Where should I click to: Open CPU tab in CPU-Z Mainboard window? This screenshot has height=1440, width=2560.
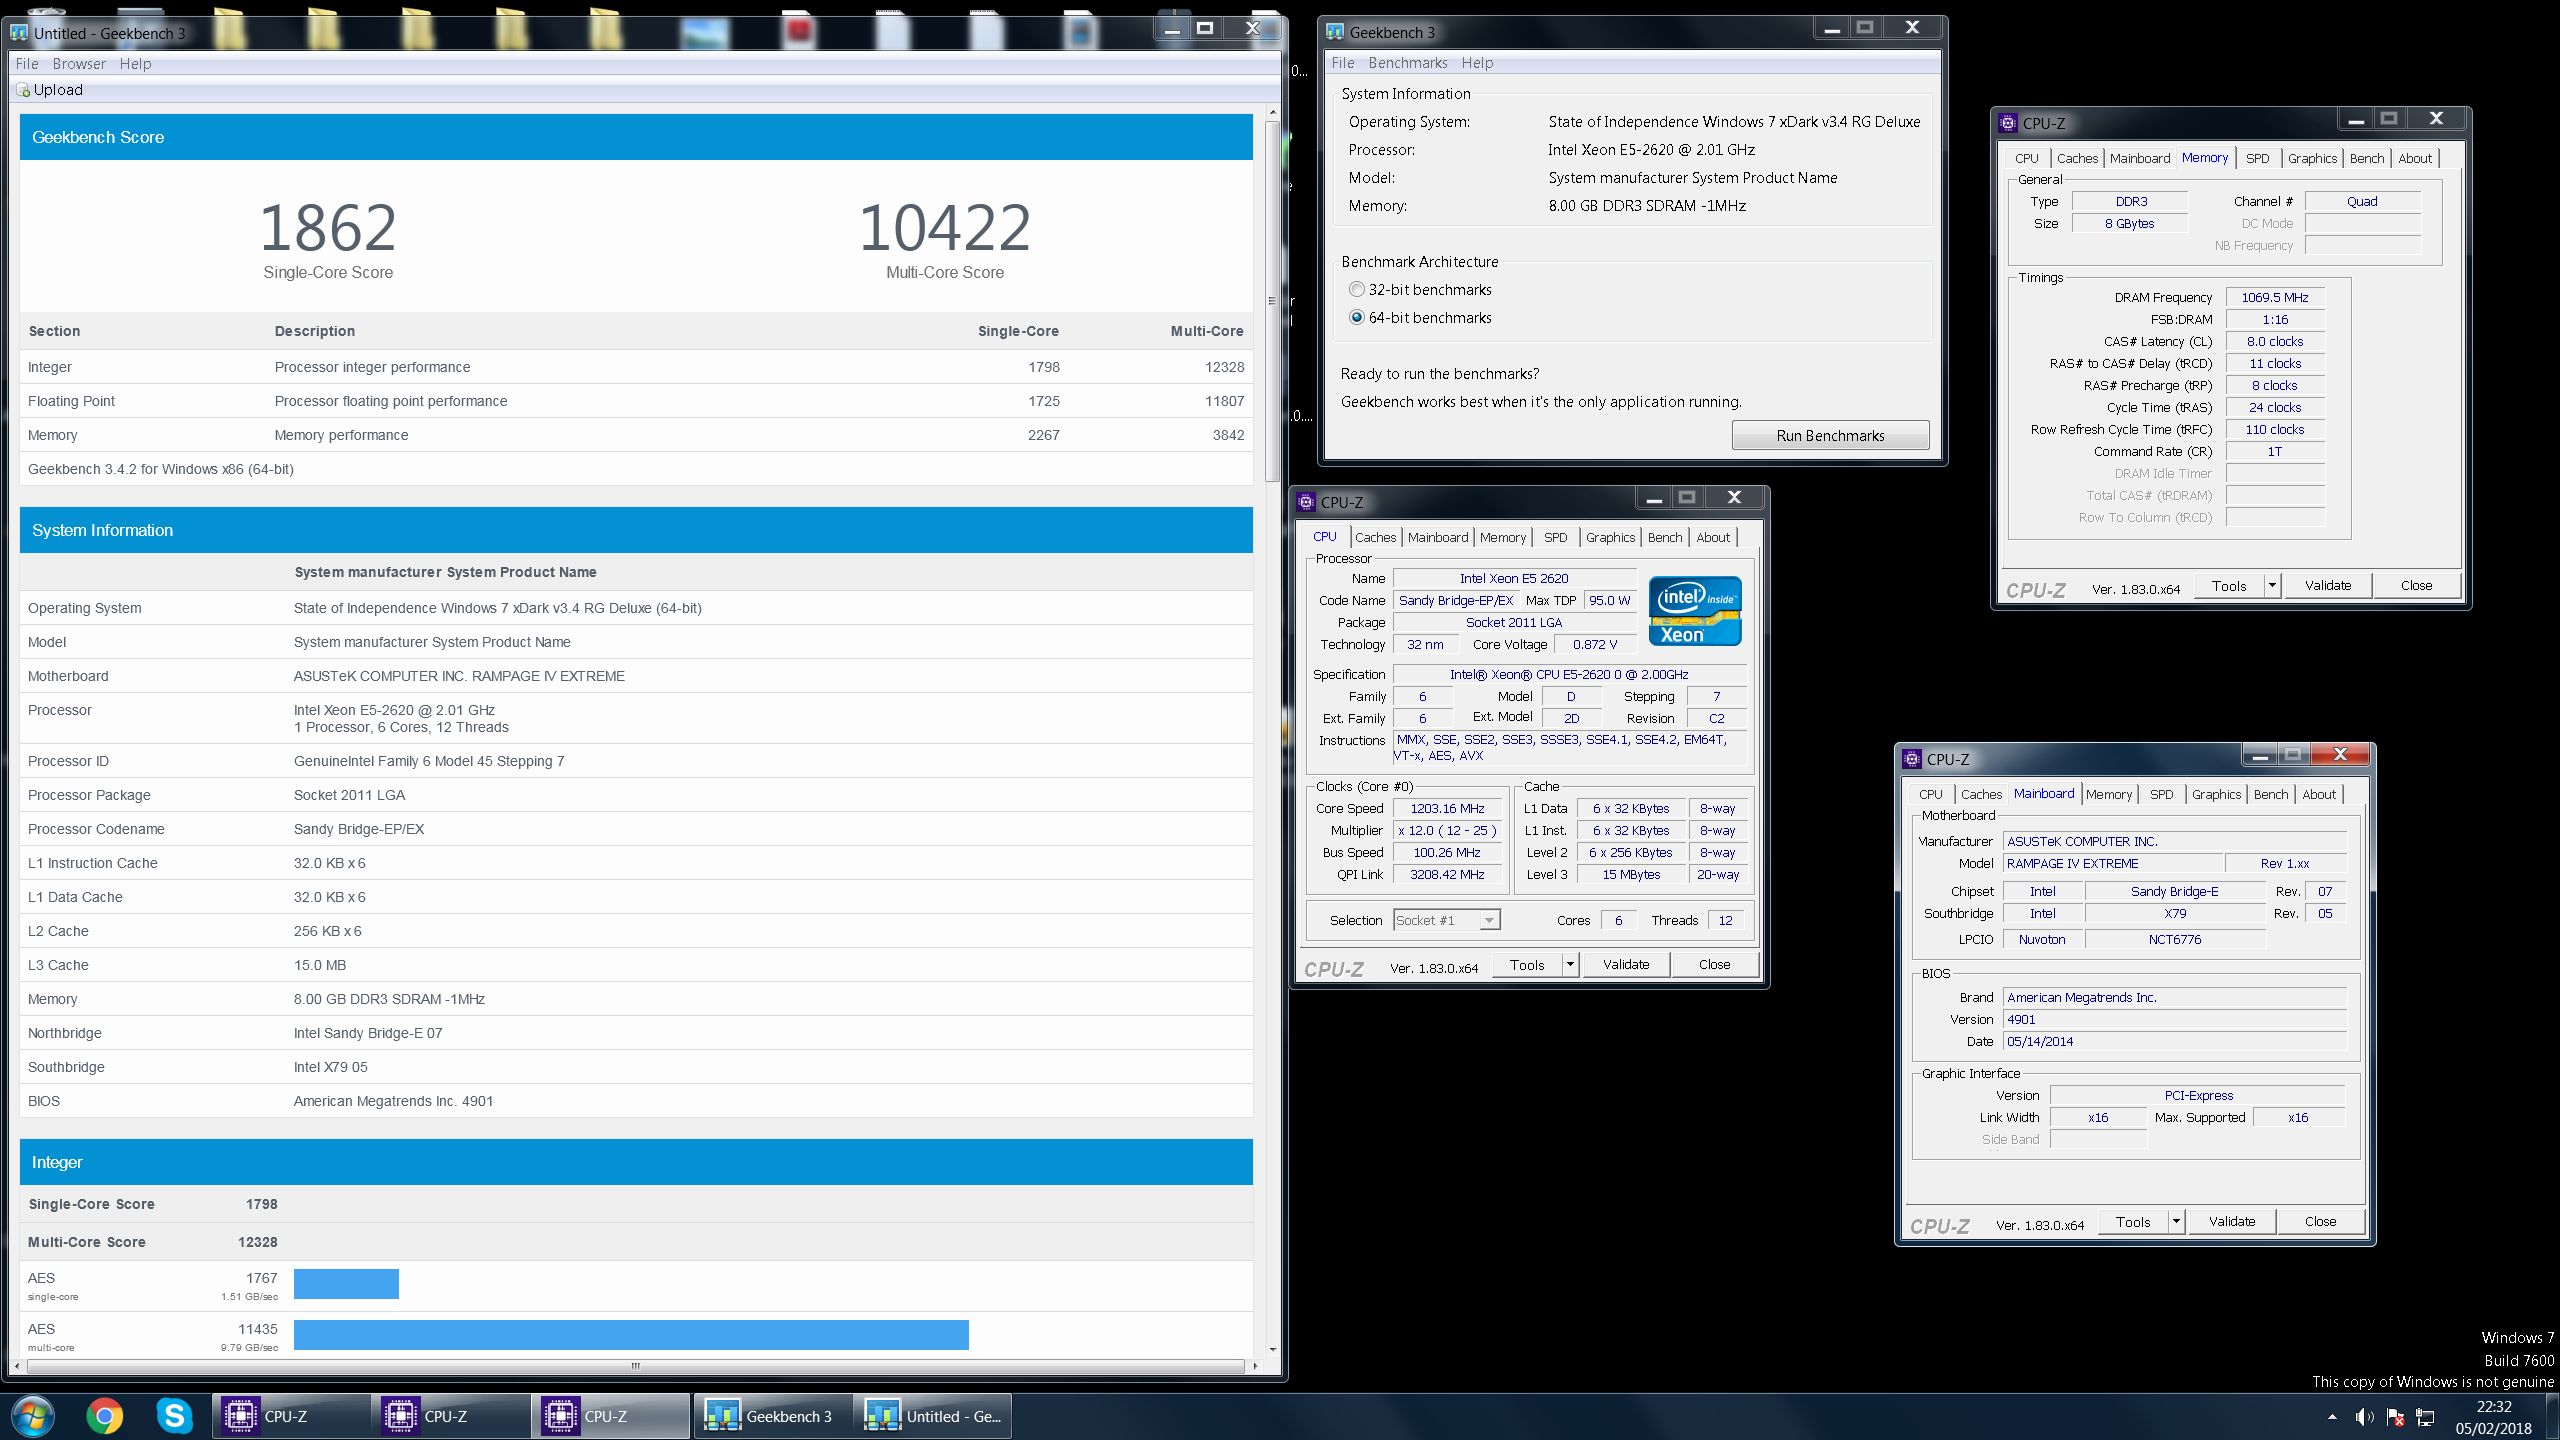[x=1930, y=795]
